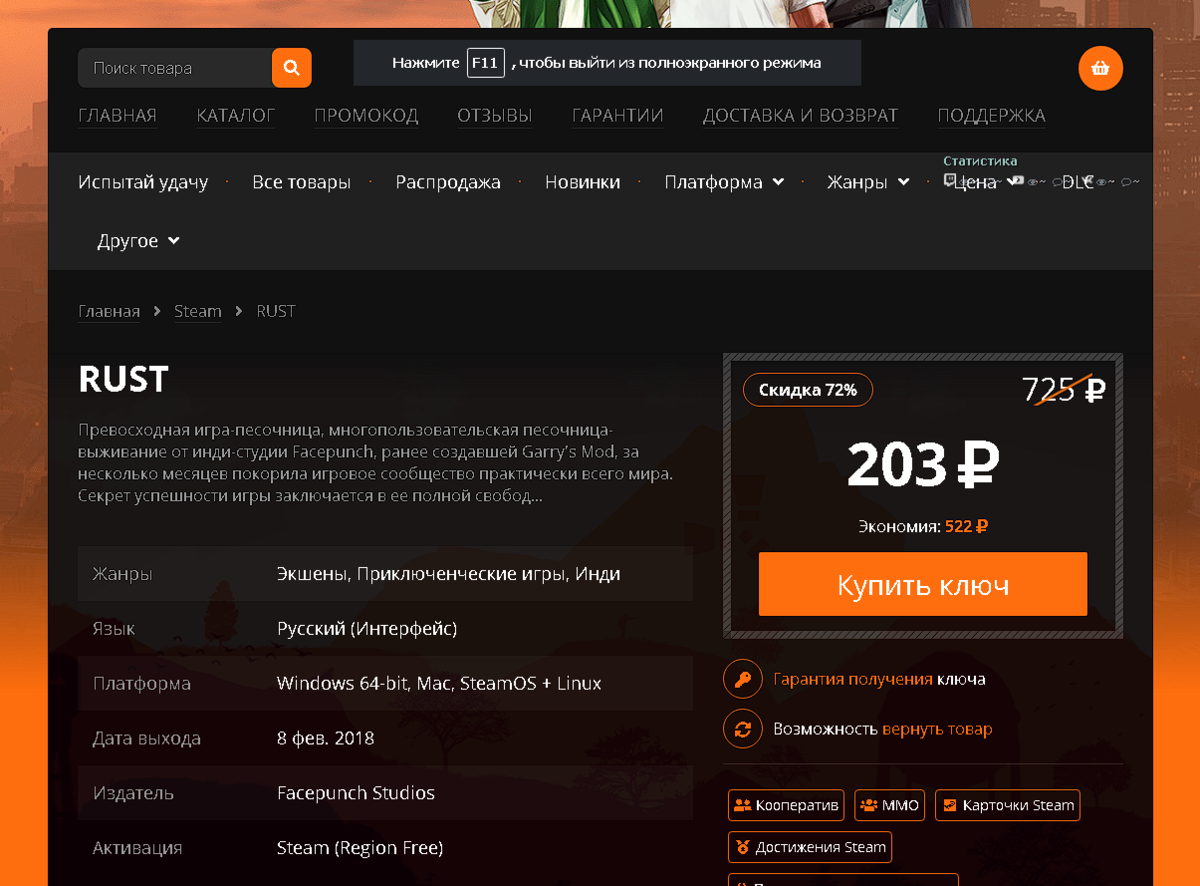Click the key guarantee icon
Viewport: 1200px width, 886px height.
pyautogui.click(x=743, y=679)
